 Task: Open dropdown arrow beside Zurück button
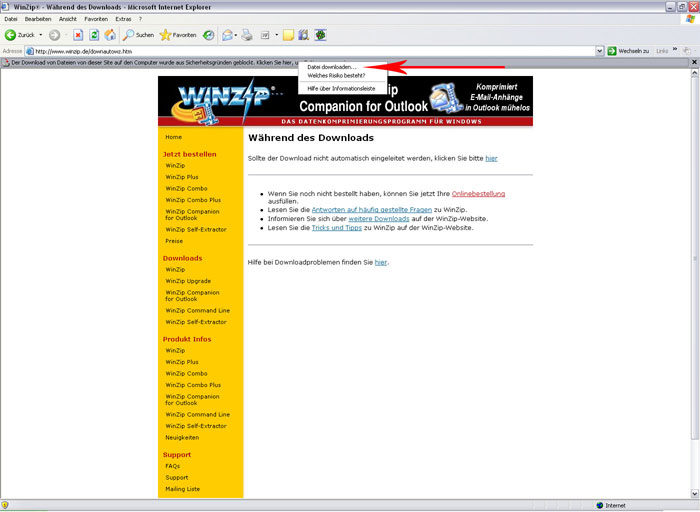(x=41, y=35)
